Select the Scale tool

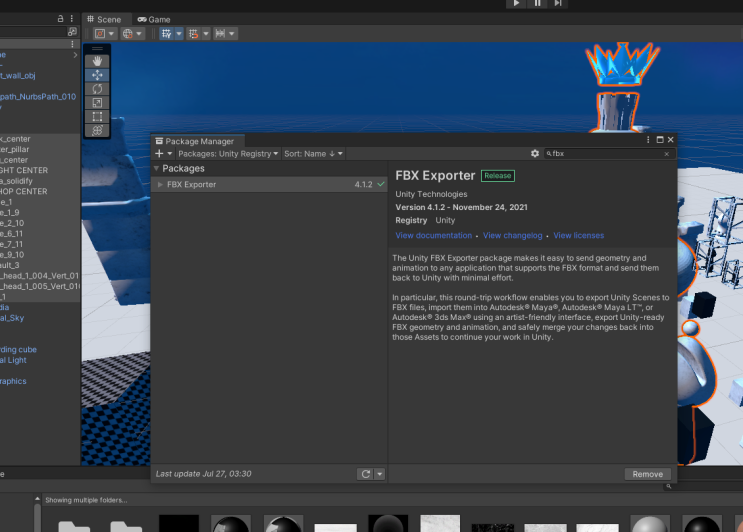pos(97,103)
